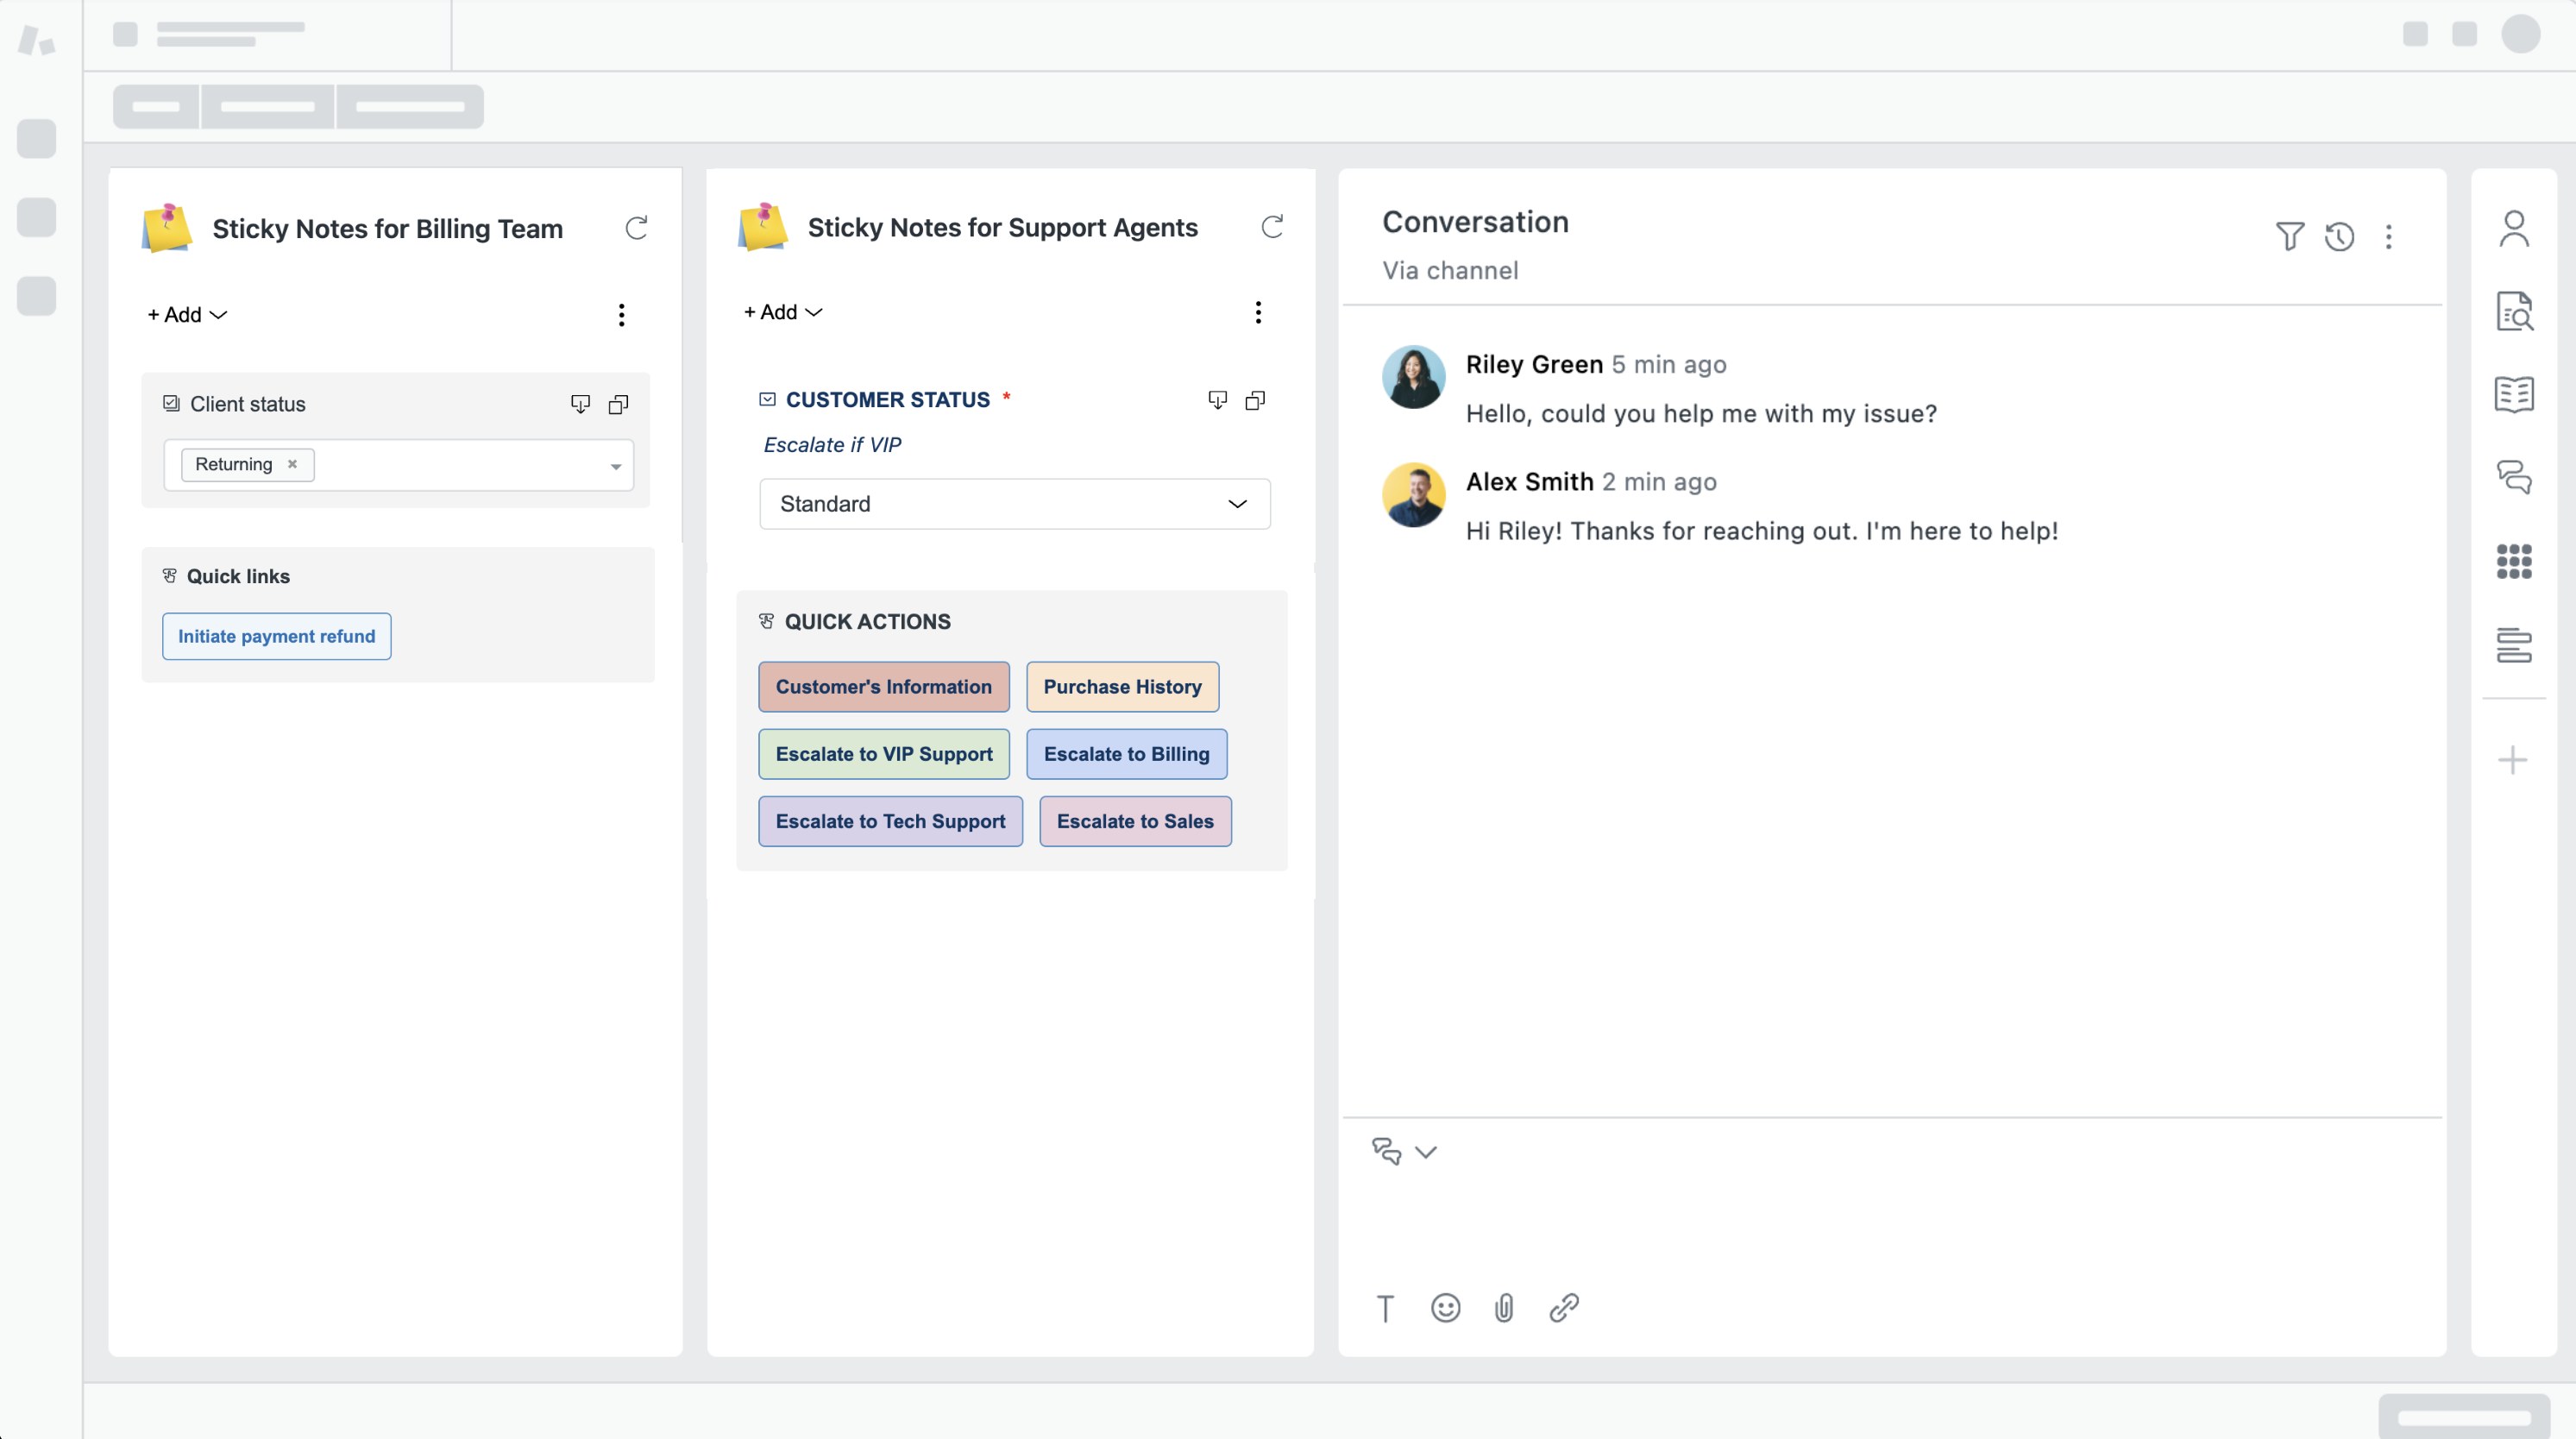
Task: Open the document search icon in right sidebar
Action: 2514,311
